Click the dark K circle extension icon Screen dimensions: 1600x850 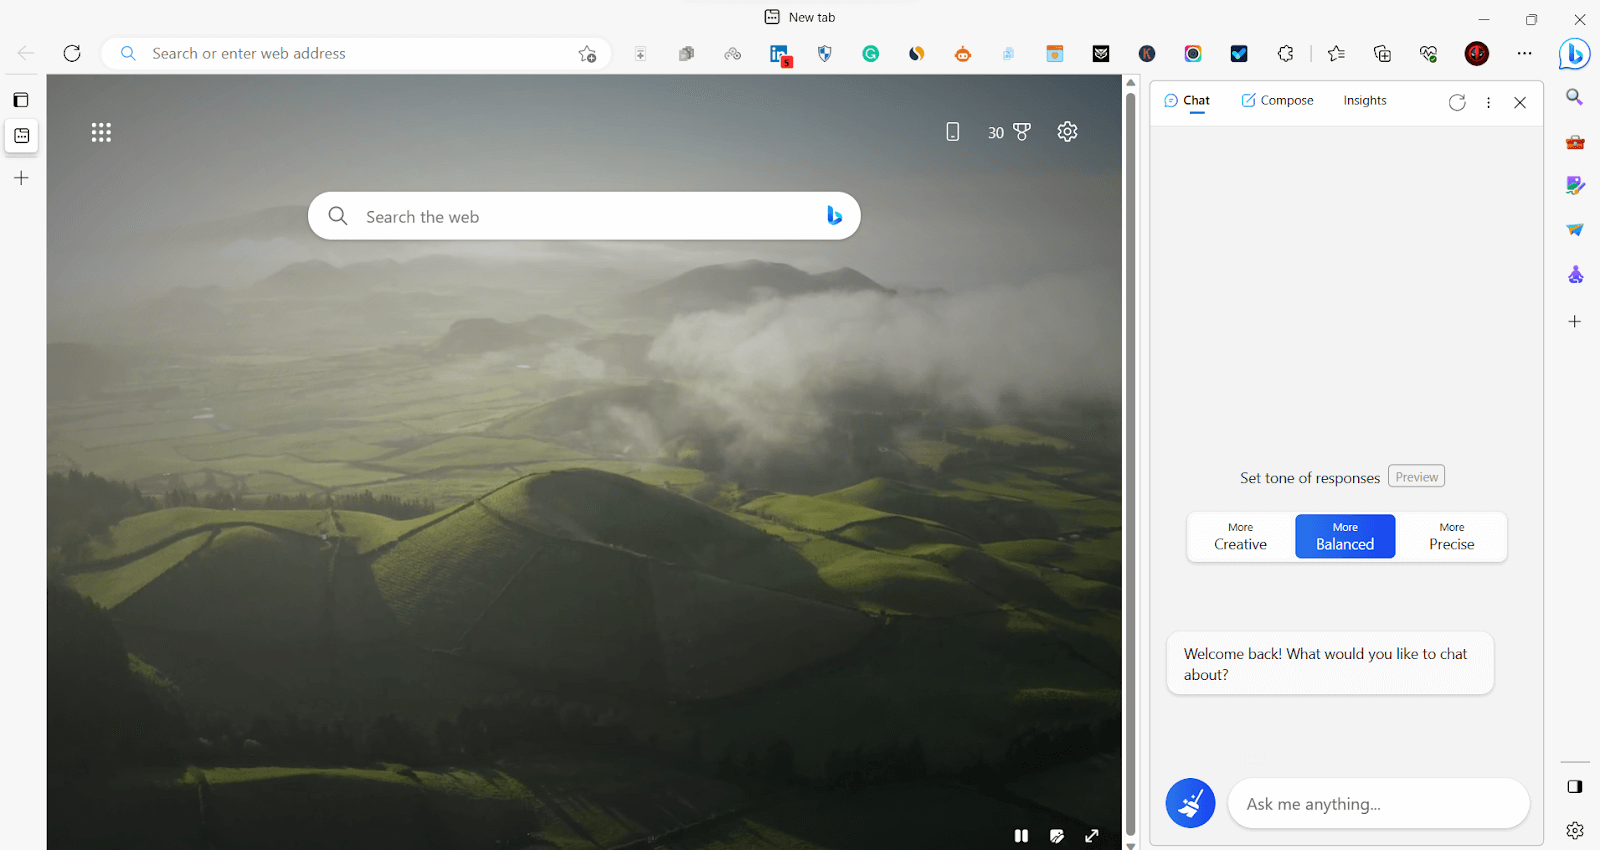point(1147,54)
